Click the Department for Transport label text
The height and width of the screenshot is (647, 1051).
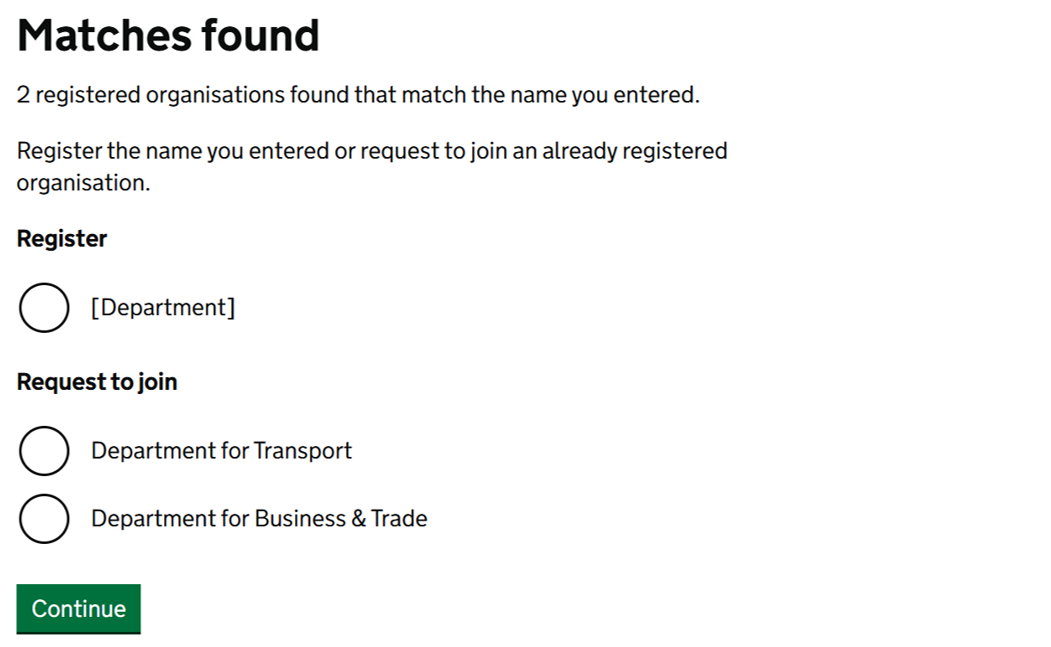point(221,451)
